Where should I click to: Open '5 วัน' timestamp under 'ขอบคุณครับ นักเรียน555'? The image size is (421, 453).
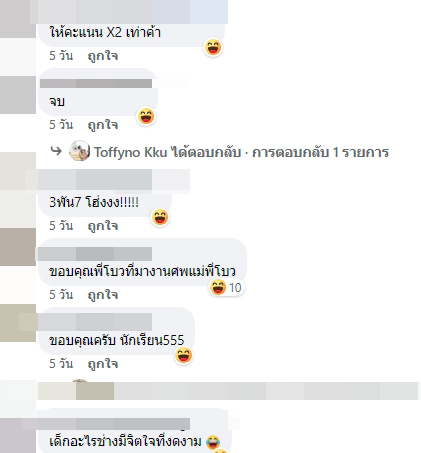[61, 363]
